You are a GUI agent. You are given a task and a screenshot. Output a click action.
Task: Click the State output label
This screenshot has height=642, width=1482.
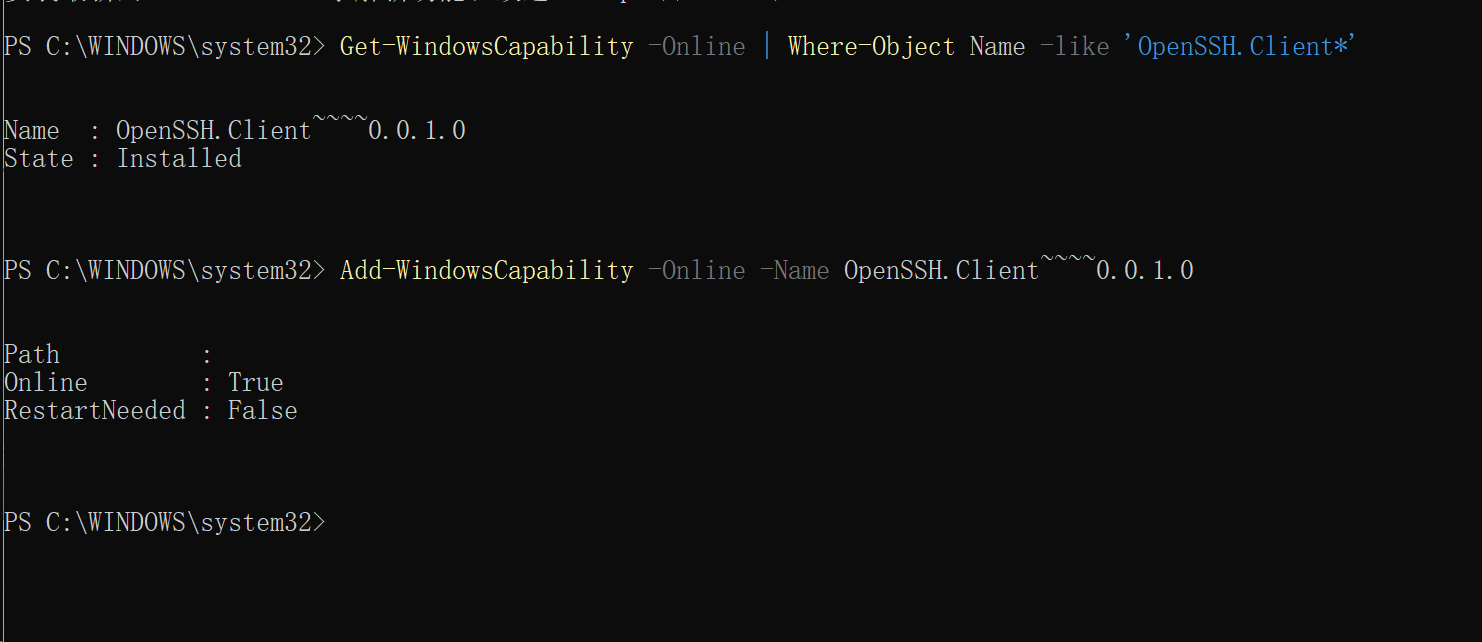click(38, 158)
